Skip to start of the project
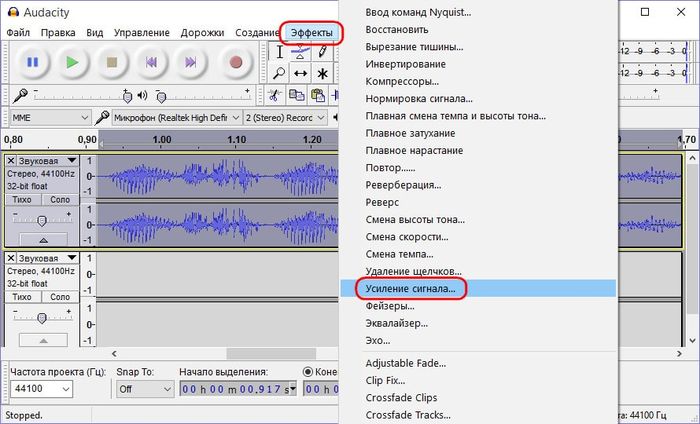This screenshot has height=424, width=700. [x=151, y=62]
